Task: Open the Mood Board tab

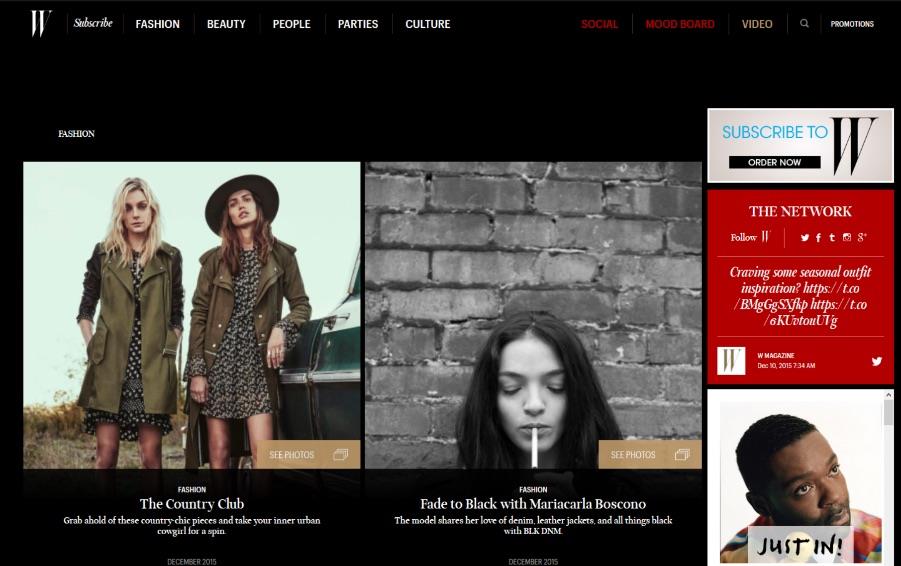Action: pos(680,24)
